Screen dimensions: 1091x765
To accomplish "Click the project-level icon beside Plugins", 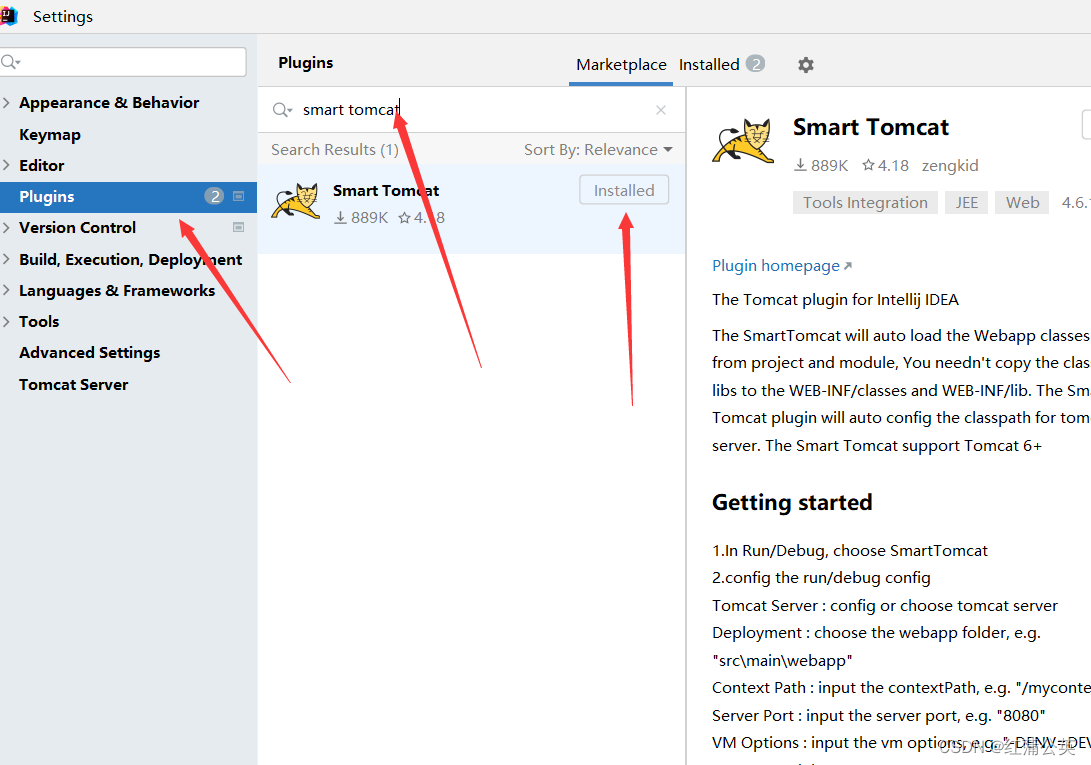I will tap(238, 196).
